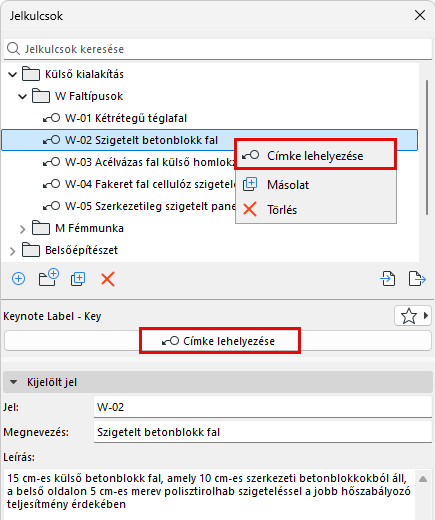
Task: Click the red delete X toolbar icon
Action: 108,279
